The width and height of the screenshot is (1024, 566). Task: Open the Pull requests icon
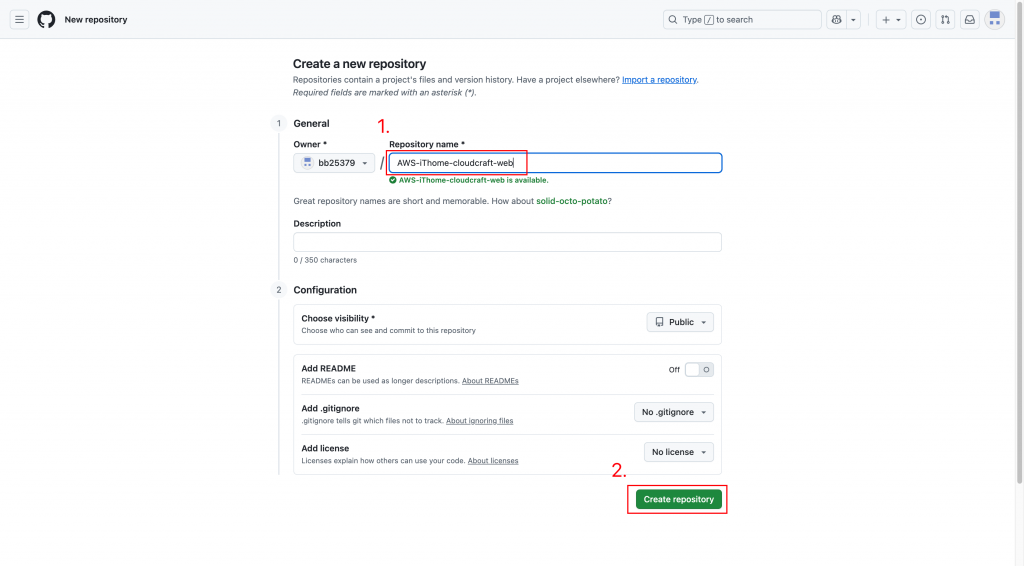tap(945, 19)
